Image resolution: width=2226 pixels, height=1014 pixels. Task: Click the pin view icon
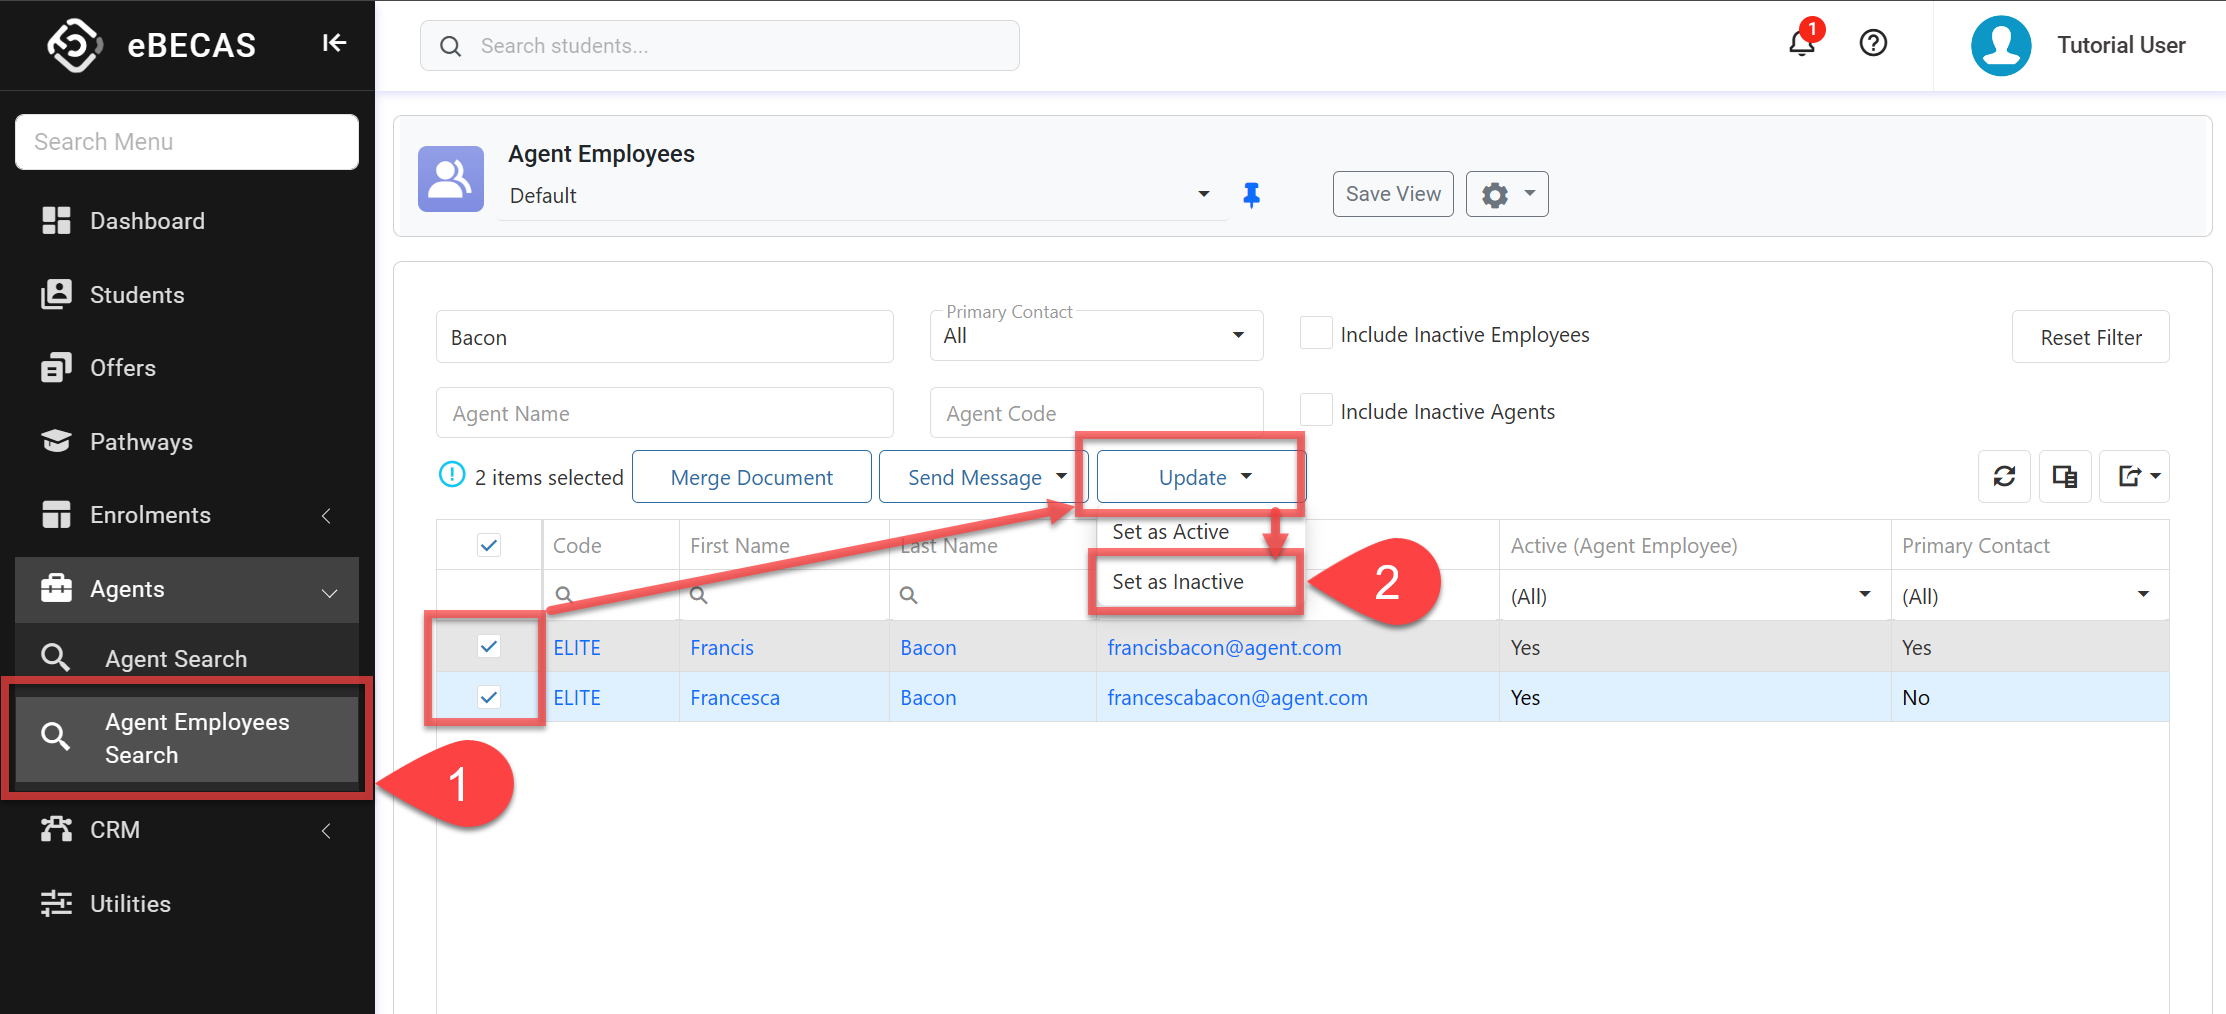[1251, 195]
